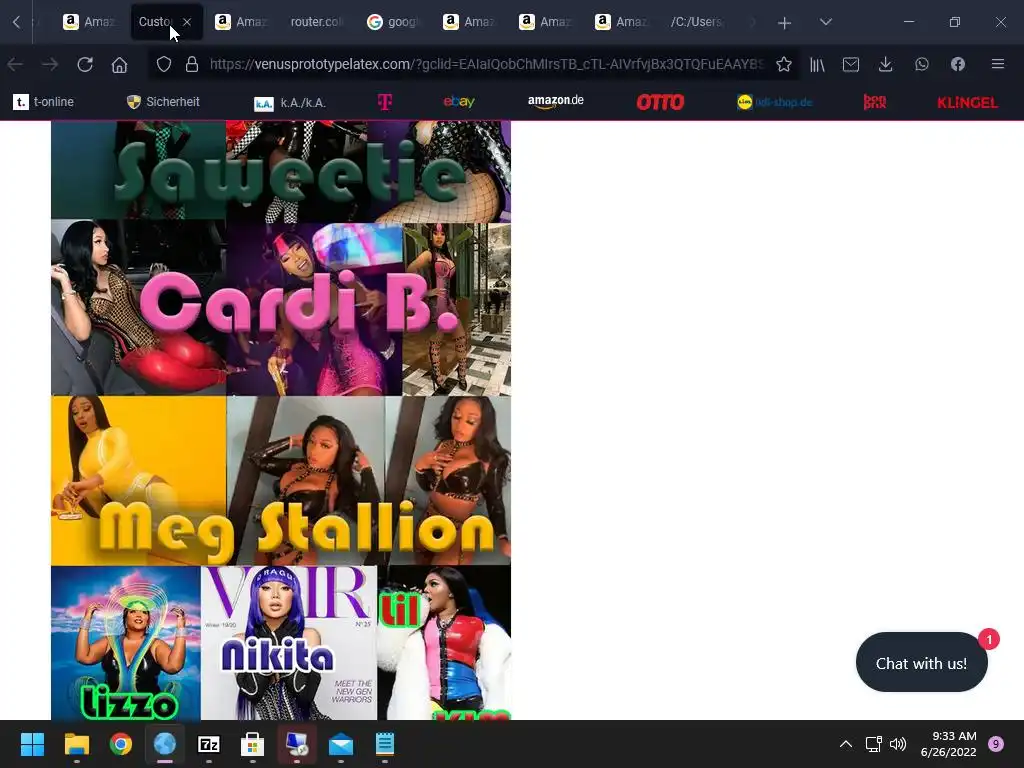The height and width of the screenshot is (768, 1024).
Task: Switch to the router.com tab
Action: (x=316, y=22)
